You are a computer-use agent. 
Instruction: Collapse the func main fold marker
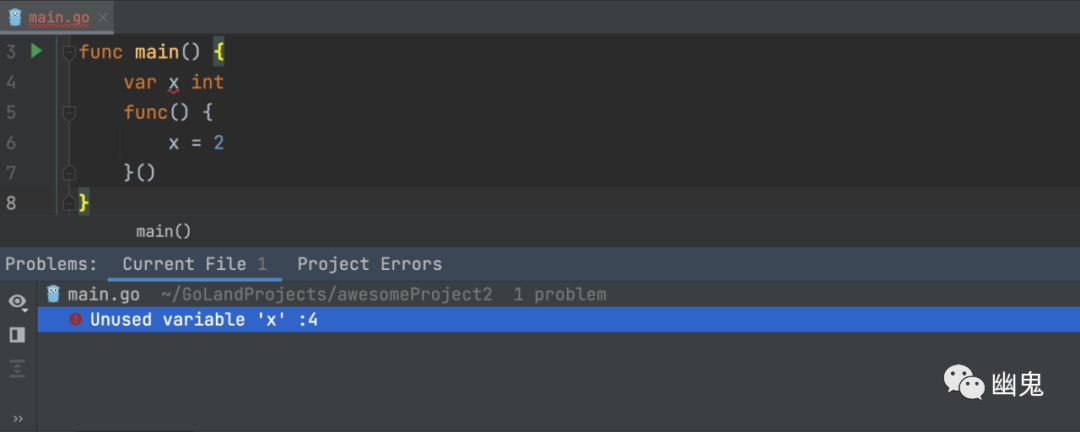69,52
